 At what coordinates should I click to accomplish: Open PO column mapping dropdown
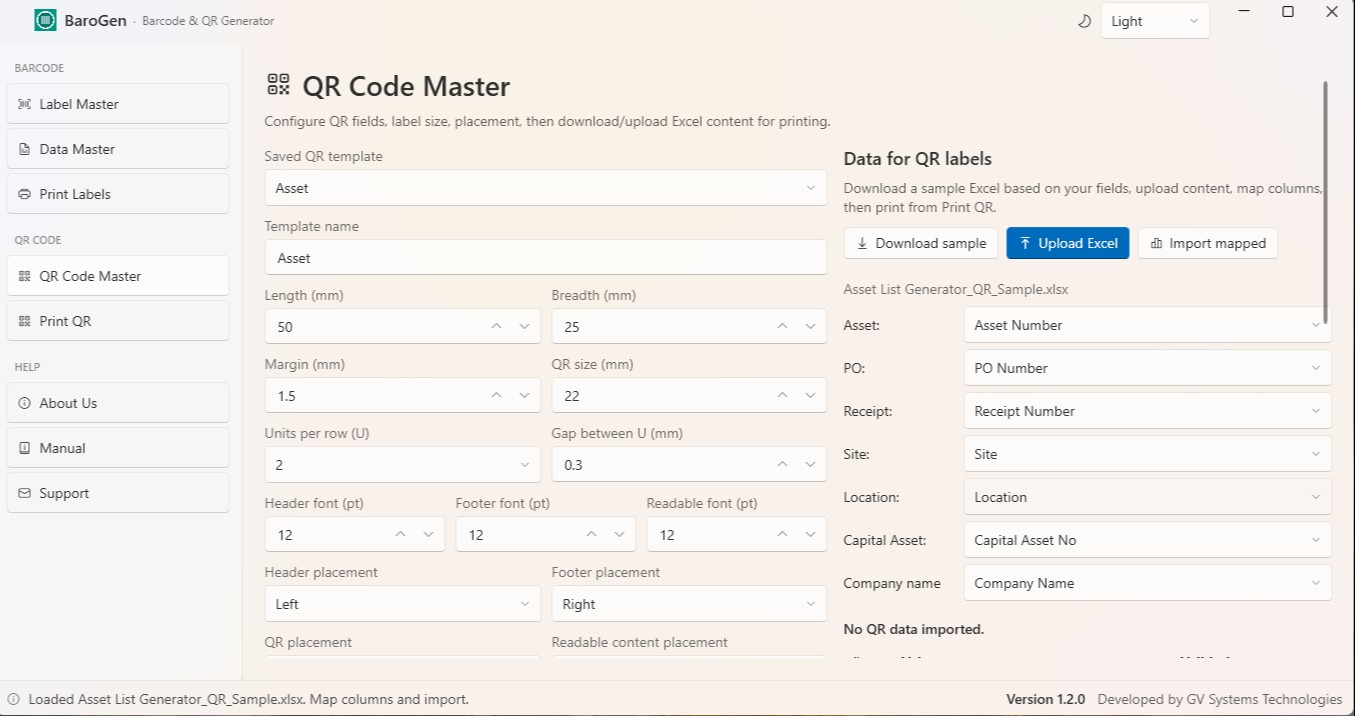[1147, 368]
